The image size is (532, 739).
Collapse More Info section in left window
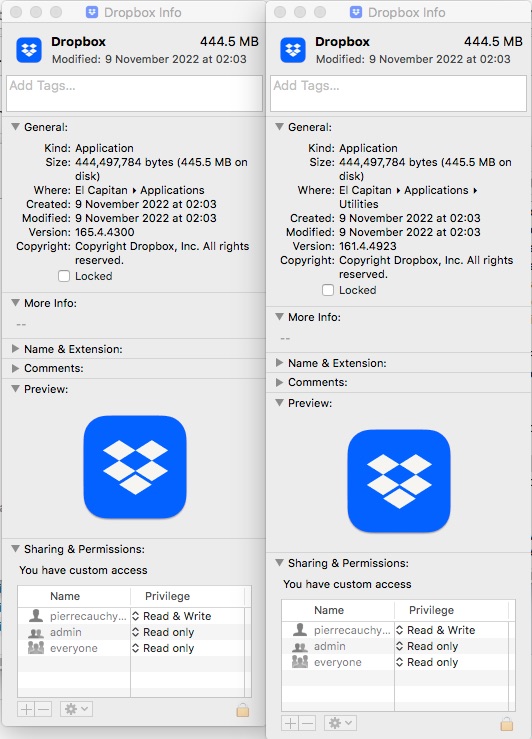pos(16,303)
